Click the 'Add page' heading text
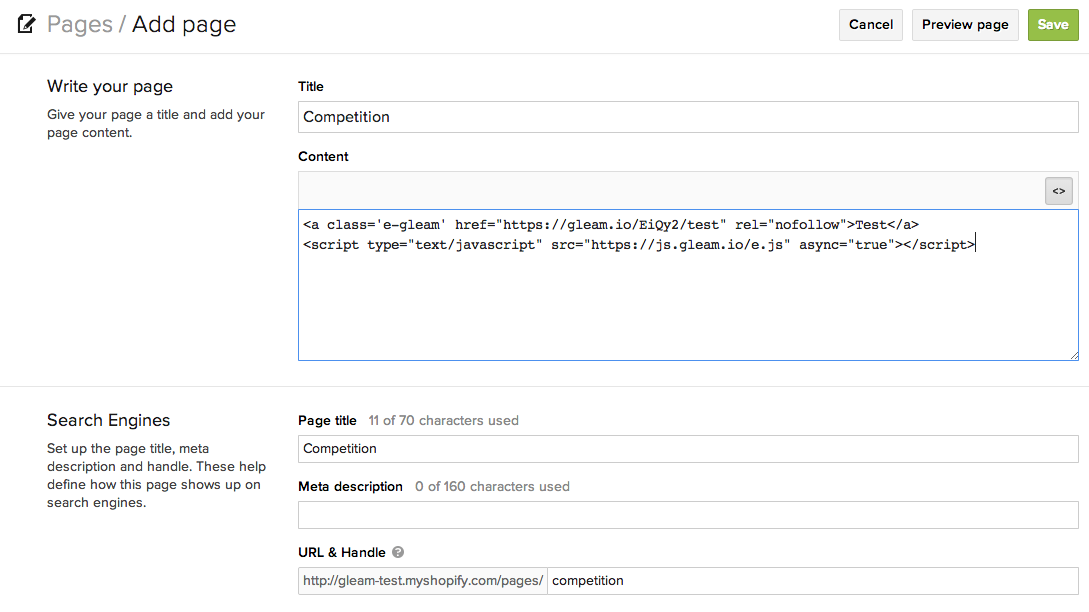 [x=184, y=24]
